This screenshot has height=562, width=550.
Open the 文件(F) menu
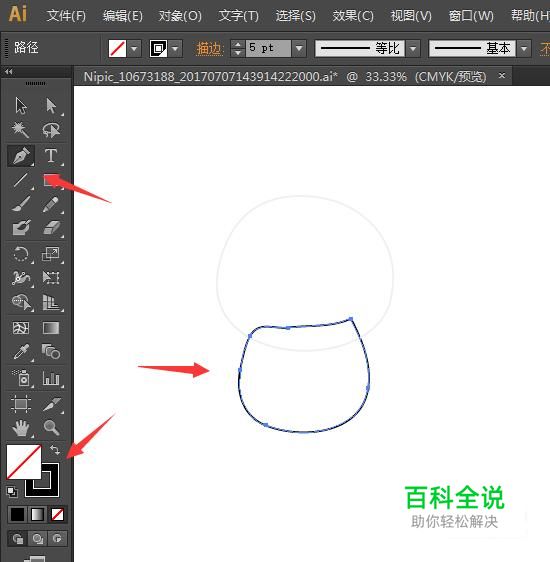point(66,15)
